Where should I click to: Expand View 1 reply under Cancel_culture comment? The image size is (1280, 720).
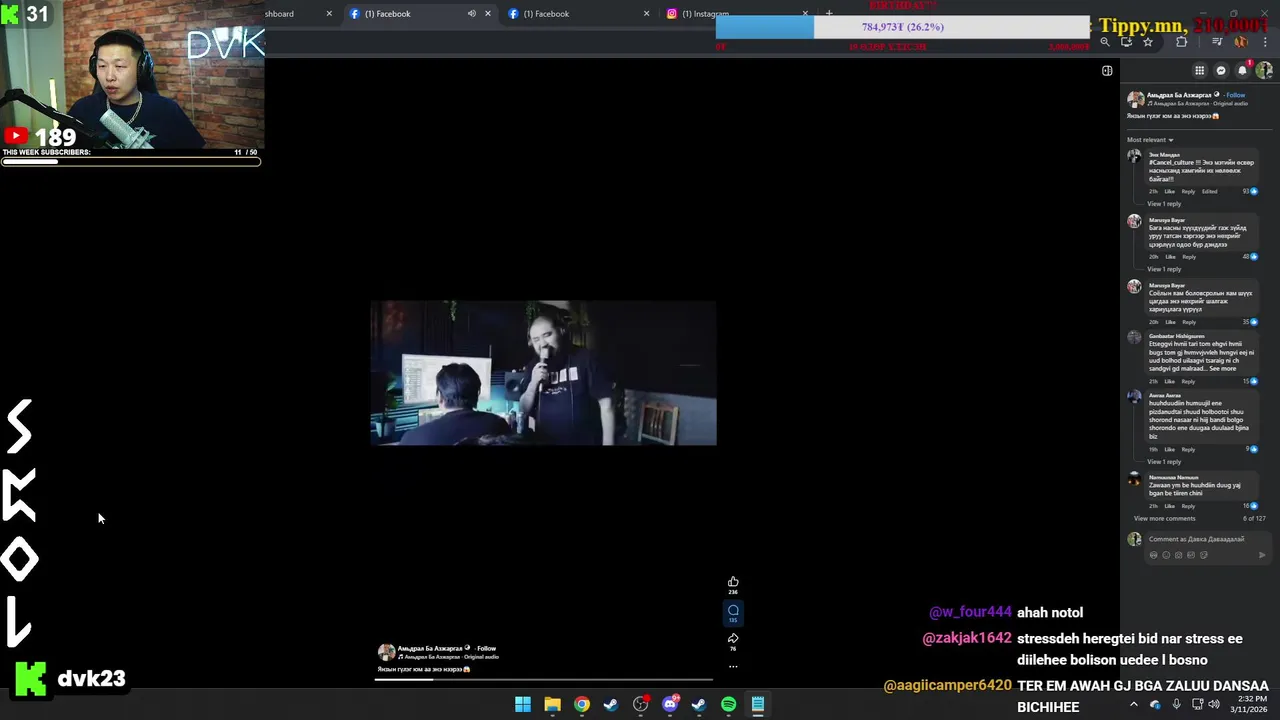1164,204
